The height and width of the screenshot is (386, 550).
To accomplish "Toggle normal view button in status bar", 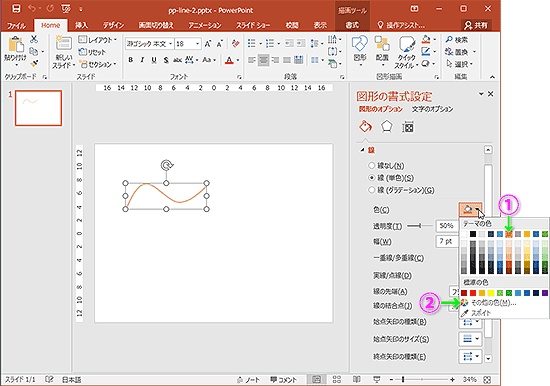I will (x=316, y=379).
